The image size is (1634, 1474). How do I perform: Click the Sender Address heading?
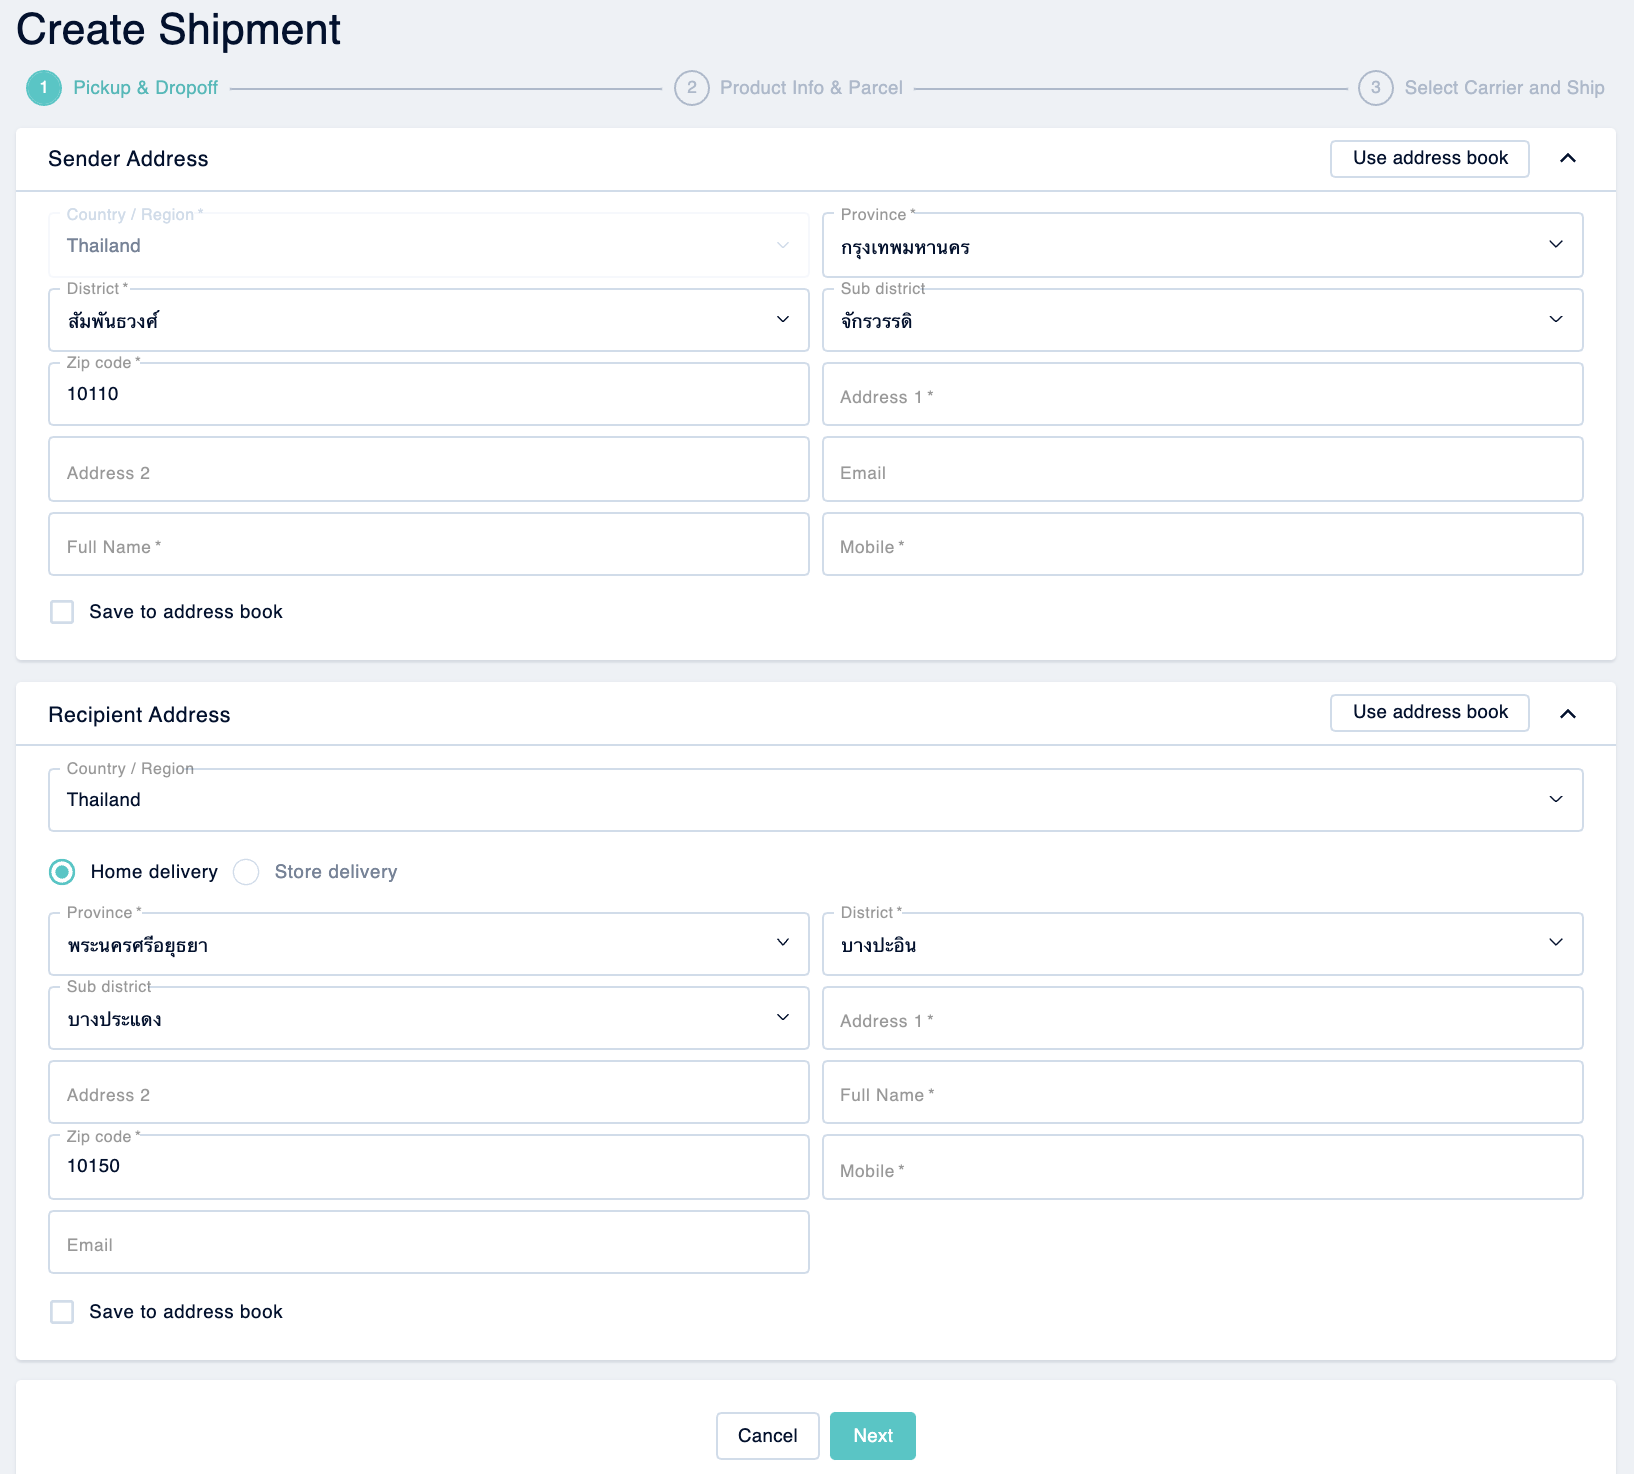(x=128, y=159)
